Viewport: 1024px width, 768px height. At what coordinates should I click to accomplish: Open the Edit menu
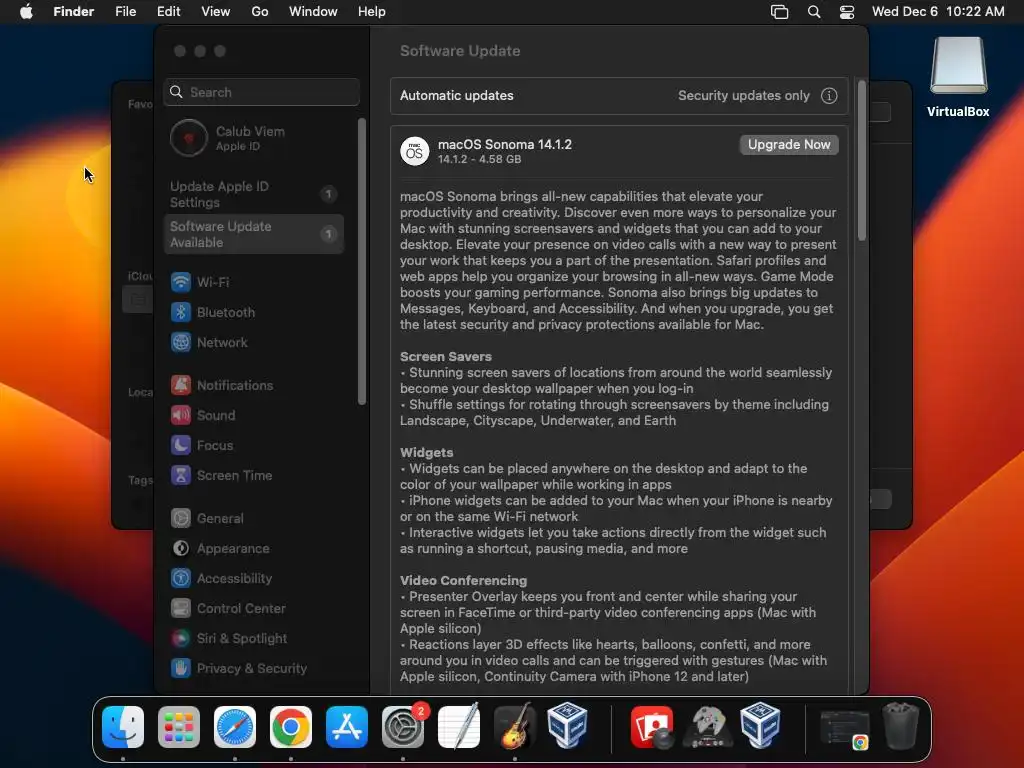pos(168,12)
